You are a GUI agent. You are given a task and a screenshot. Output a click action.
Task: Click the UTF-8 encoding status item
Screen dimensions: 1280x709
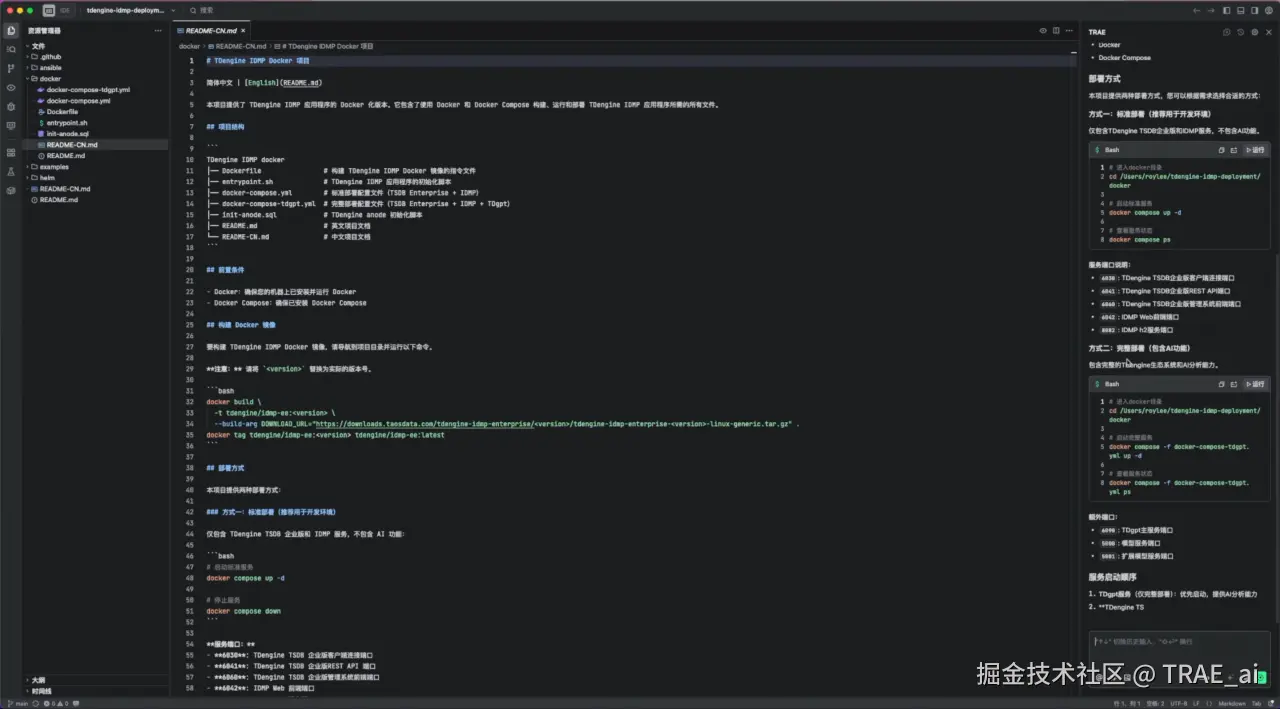1179,704
